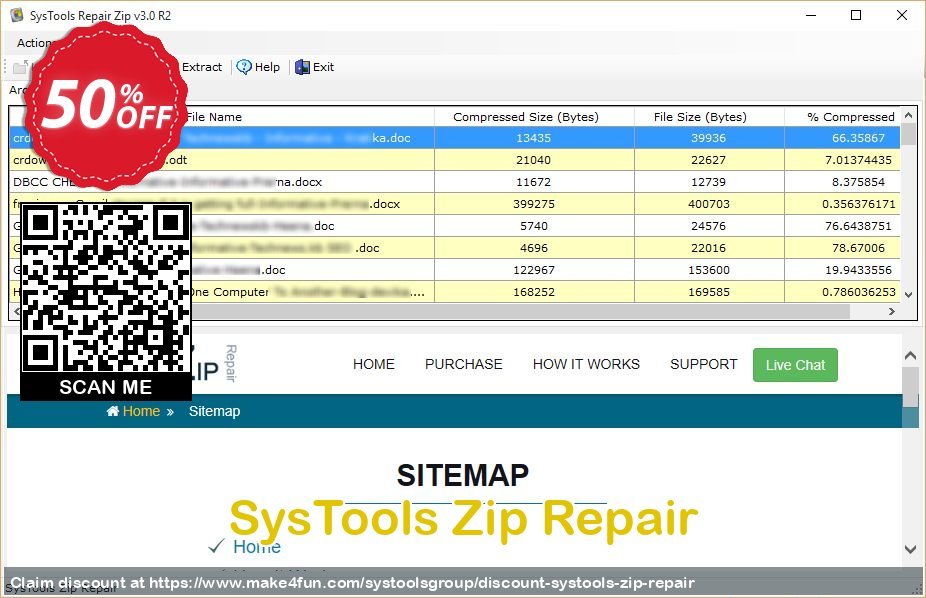Click the SysTools app icon in the title bar
Viewport: 926px width, 598px height.
point(17,15)
